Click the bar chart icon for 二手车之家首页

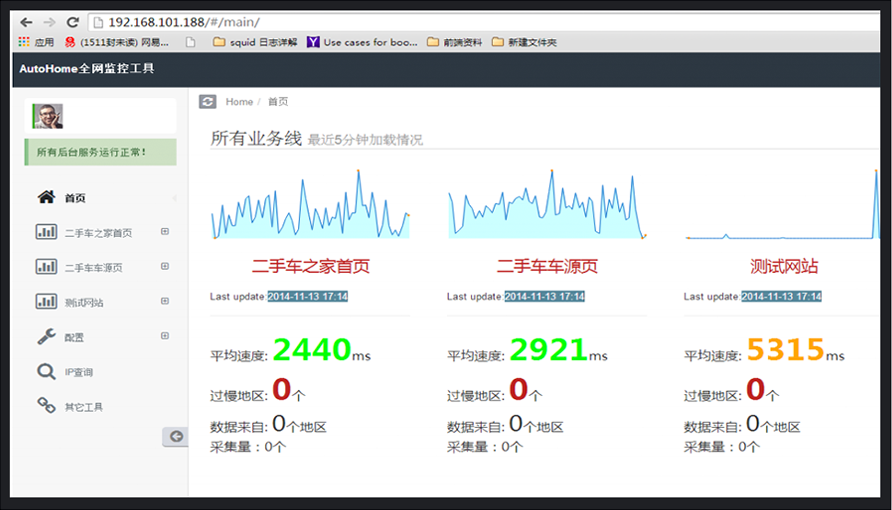(x=46, y=231)
